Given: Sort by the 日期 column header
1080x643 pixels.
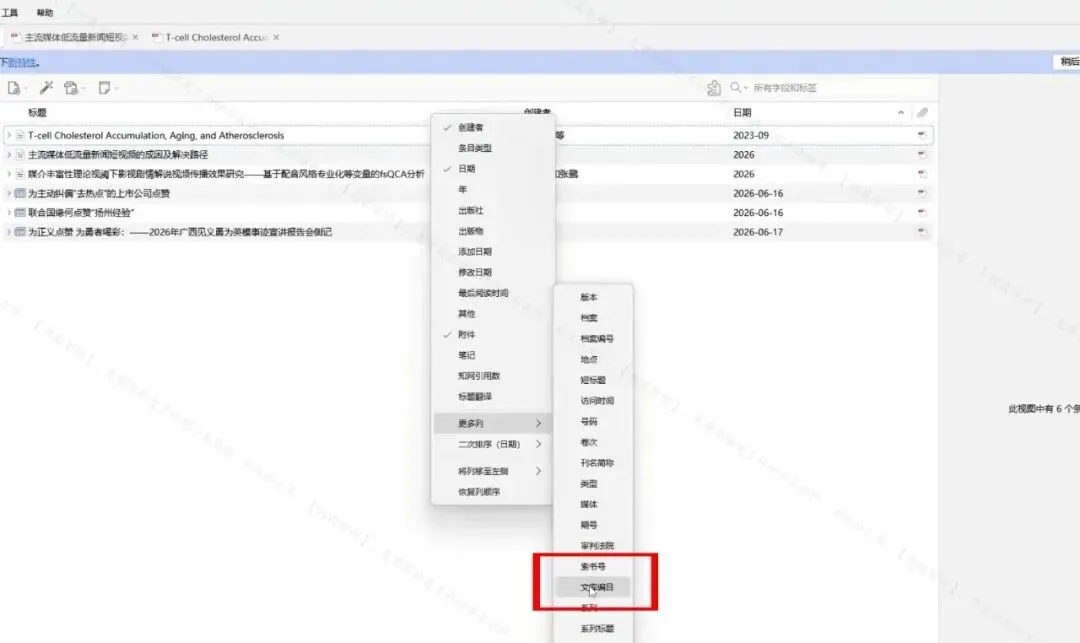Looking at the screenshot, I should (742, 112).
